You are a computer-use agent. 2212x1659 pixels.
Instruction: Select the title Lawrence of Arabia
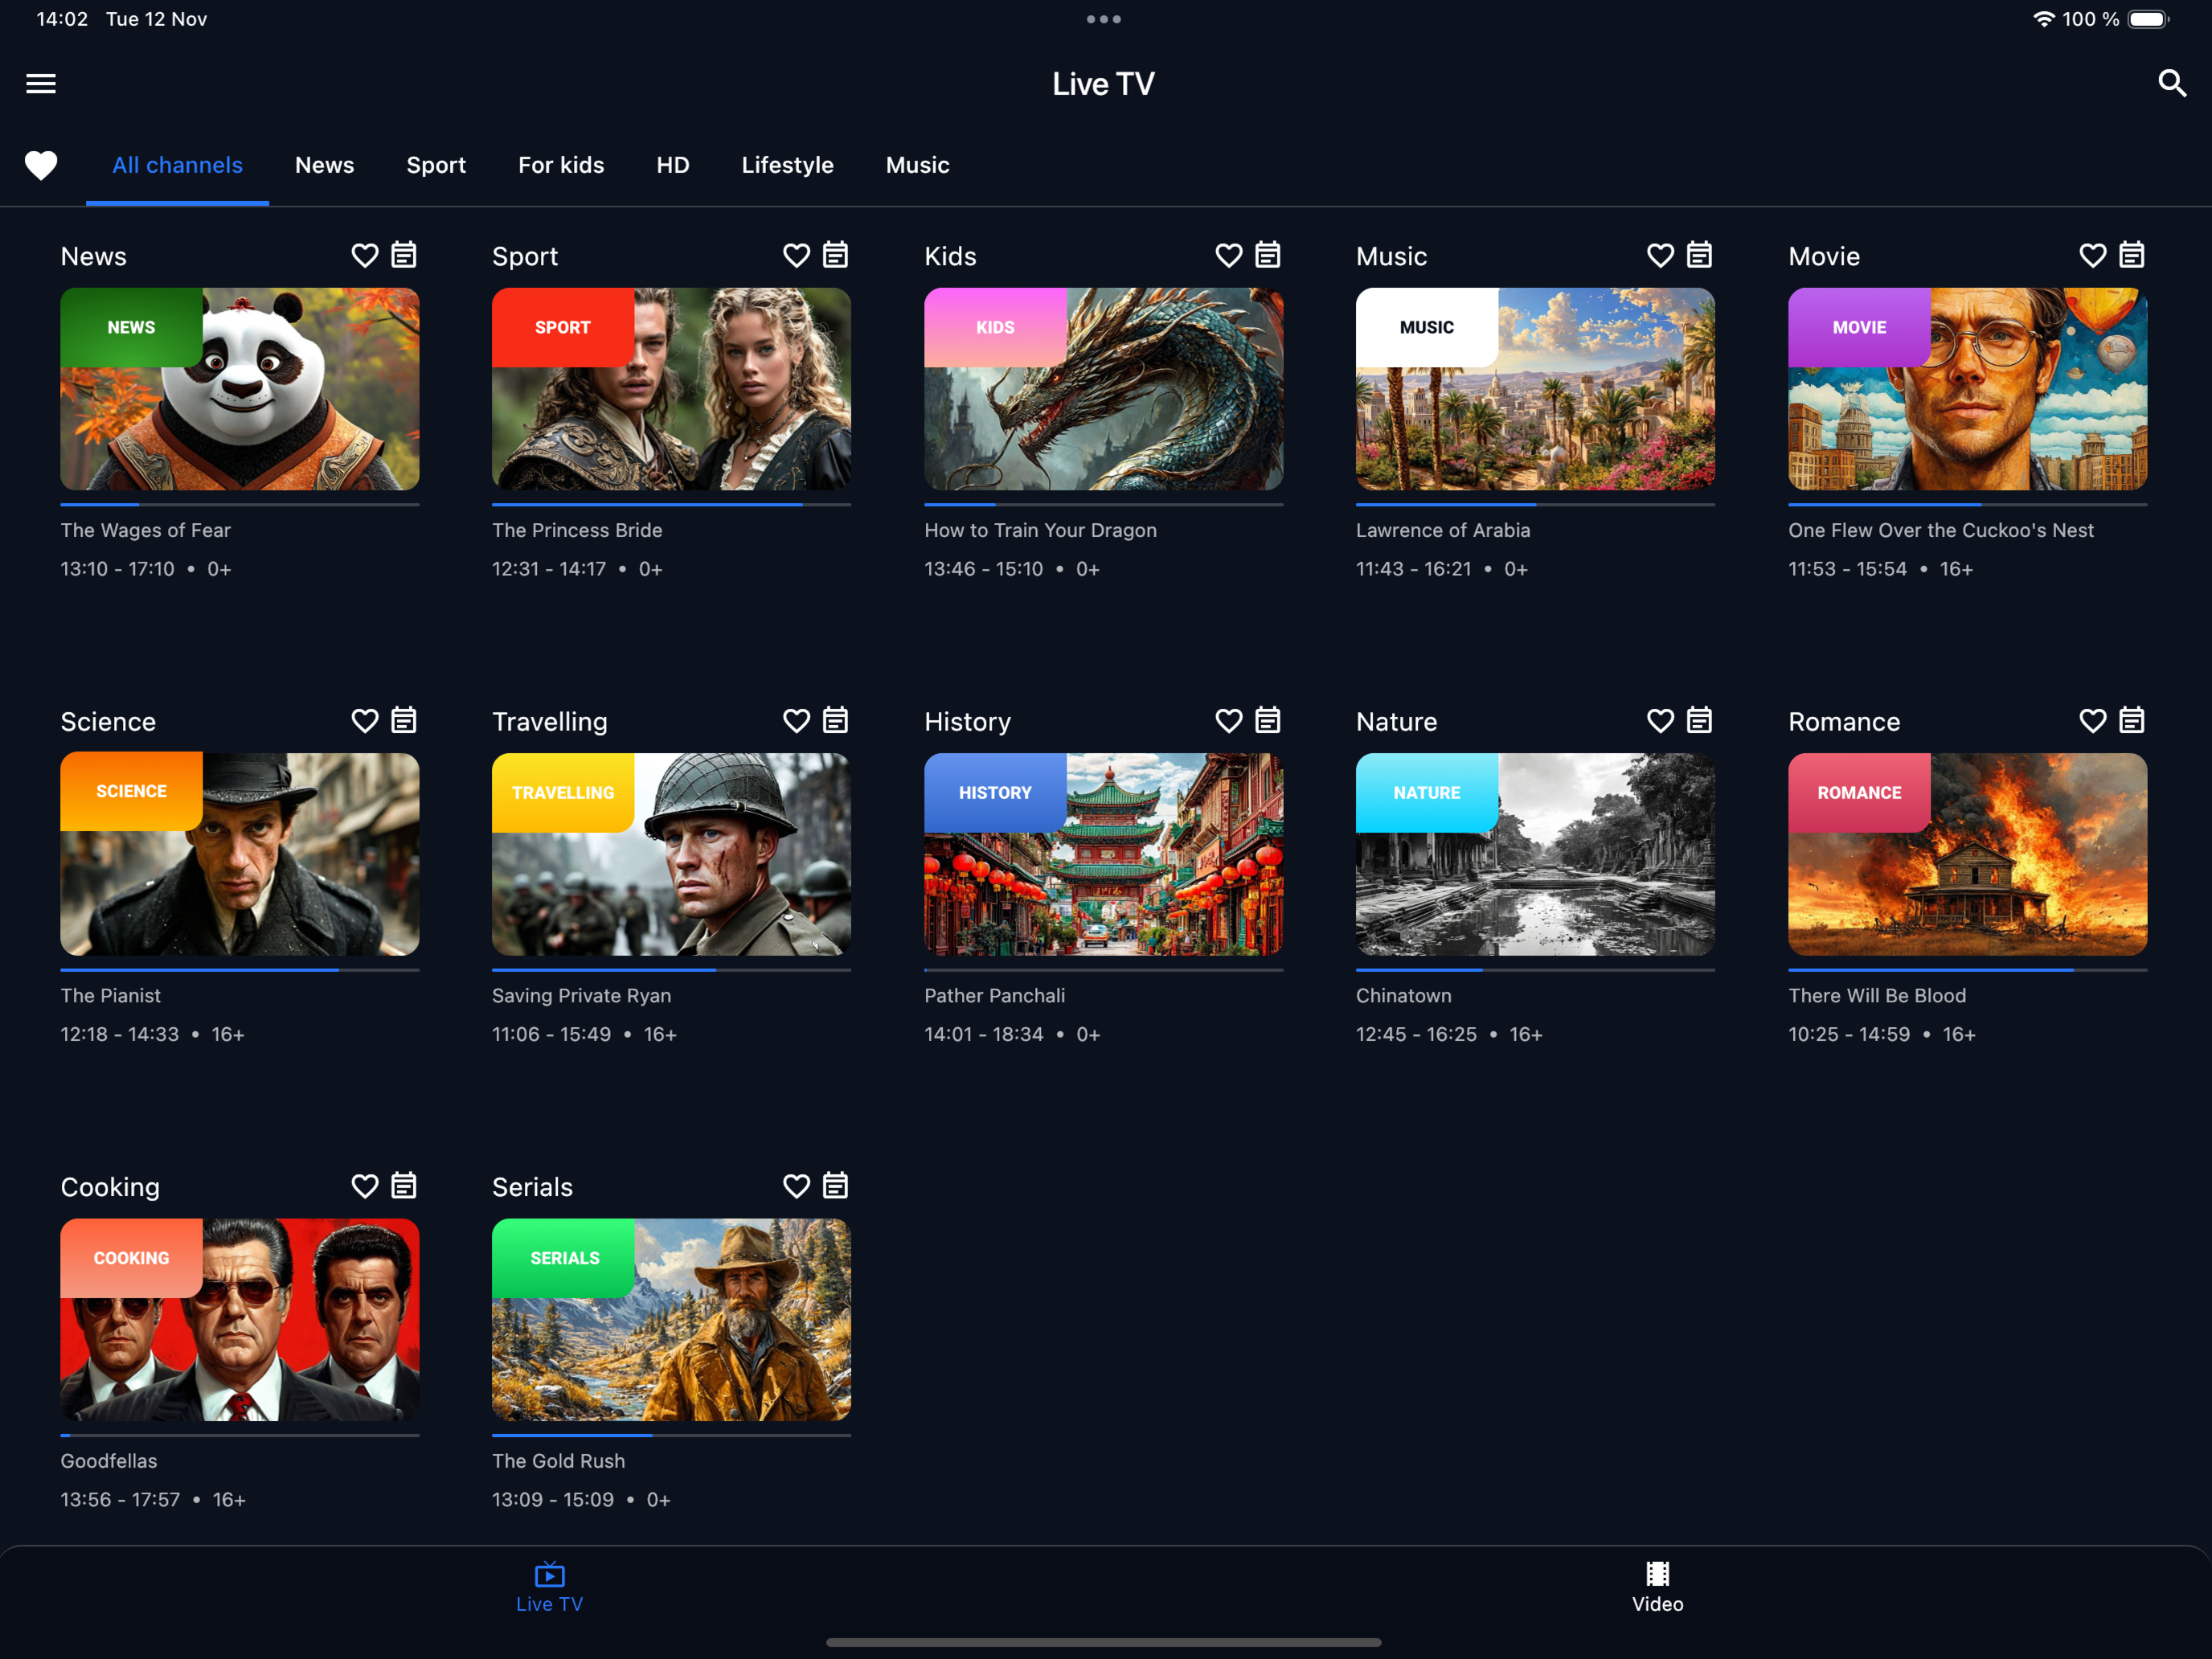point(1442,530)
